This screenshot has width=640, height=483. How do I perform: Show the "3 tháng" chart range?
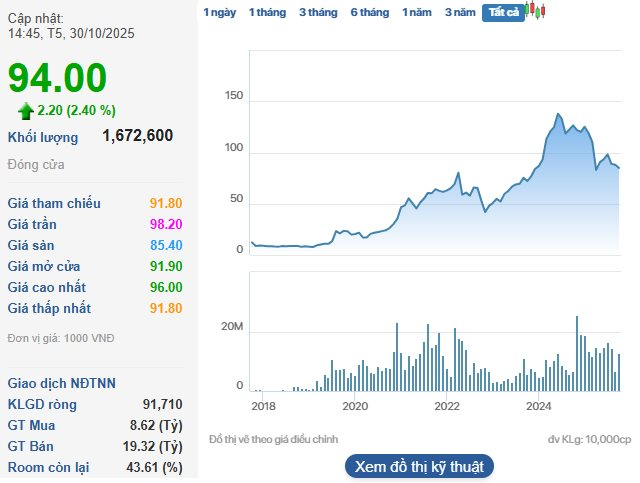click(318, 12)
